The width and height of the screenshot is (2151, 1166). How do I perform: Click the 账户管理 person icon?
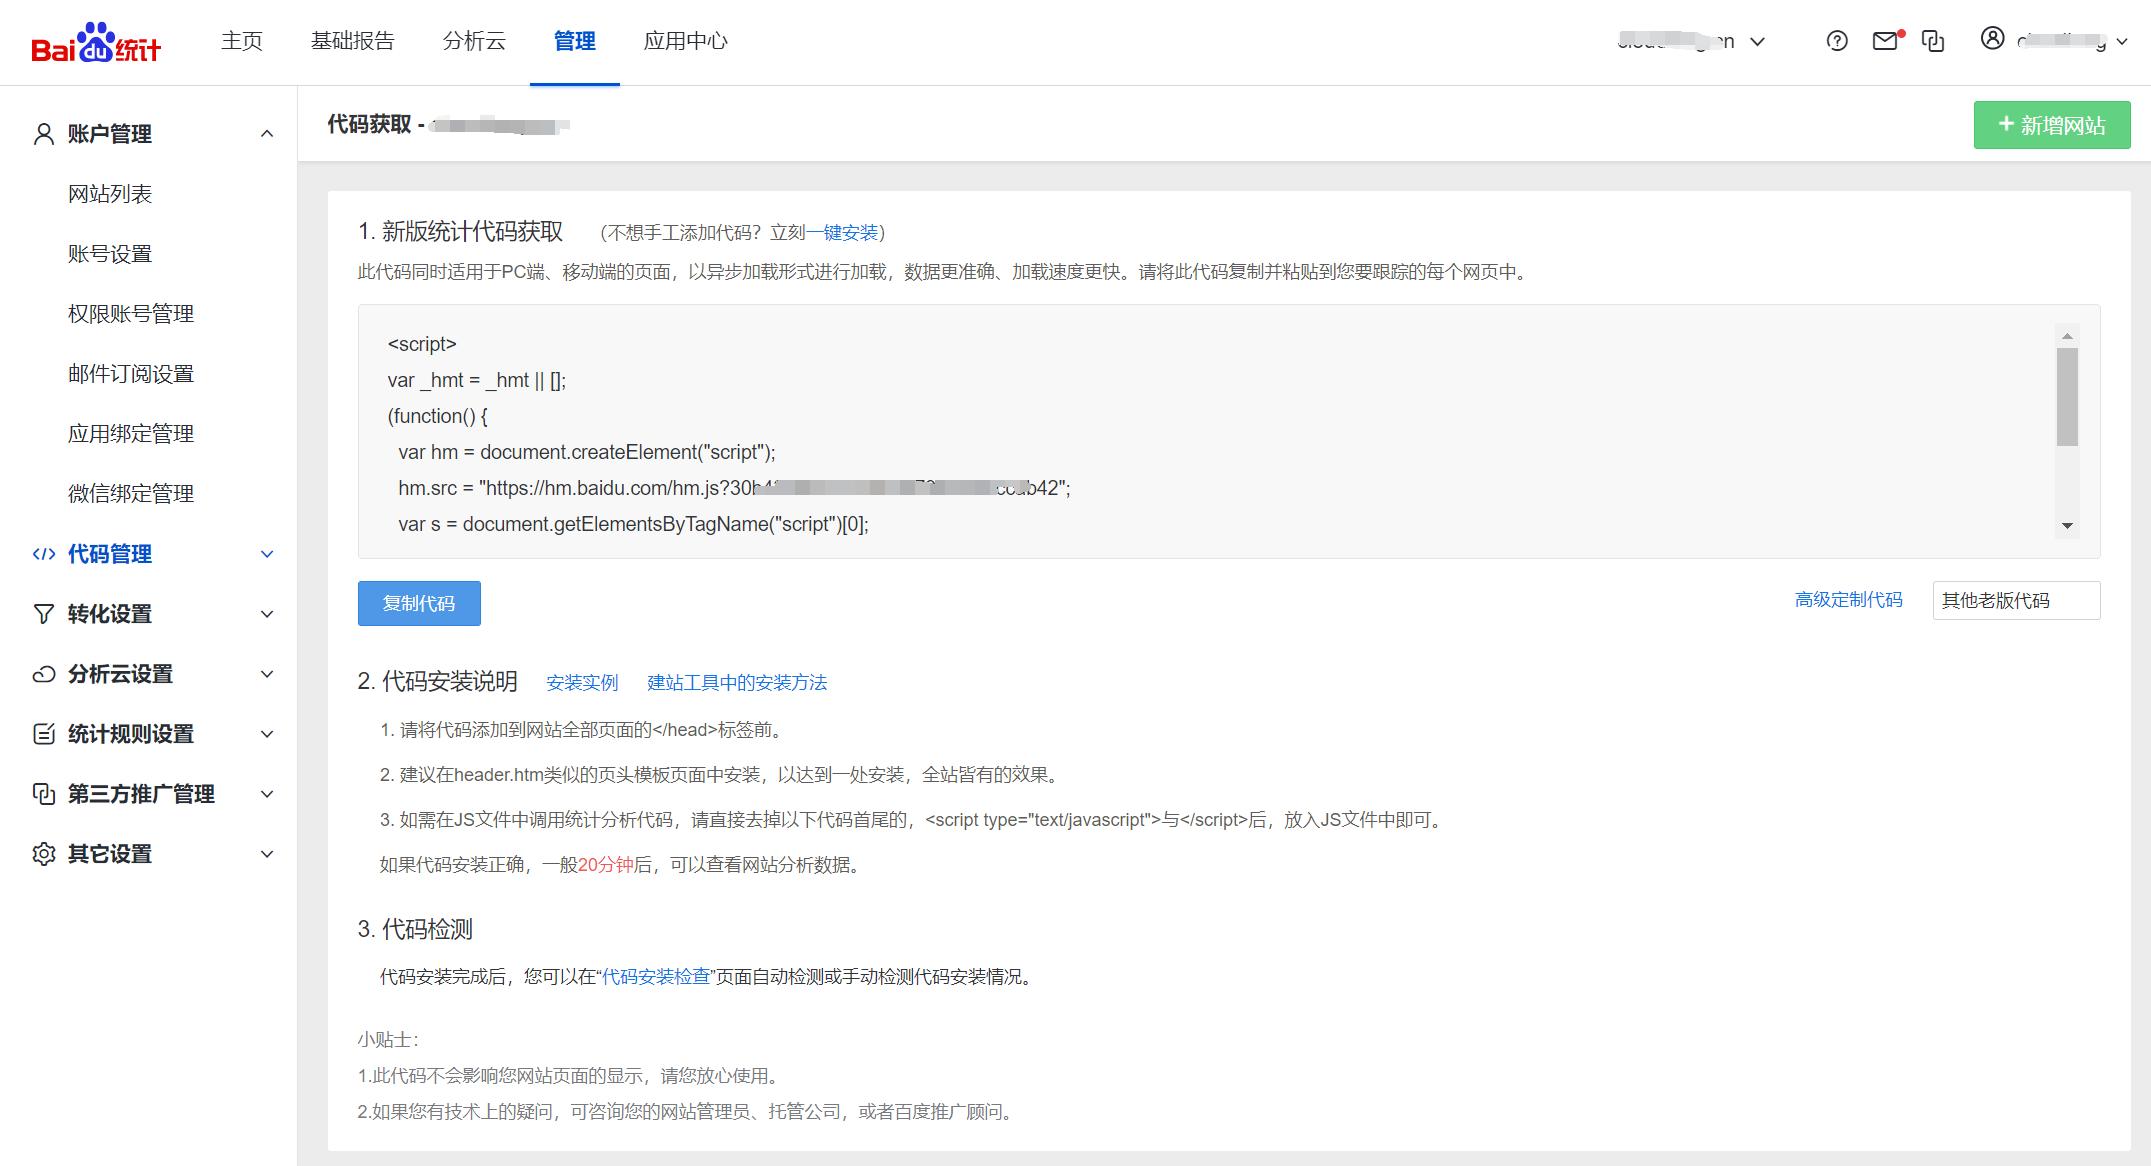coord(43,132)
